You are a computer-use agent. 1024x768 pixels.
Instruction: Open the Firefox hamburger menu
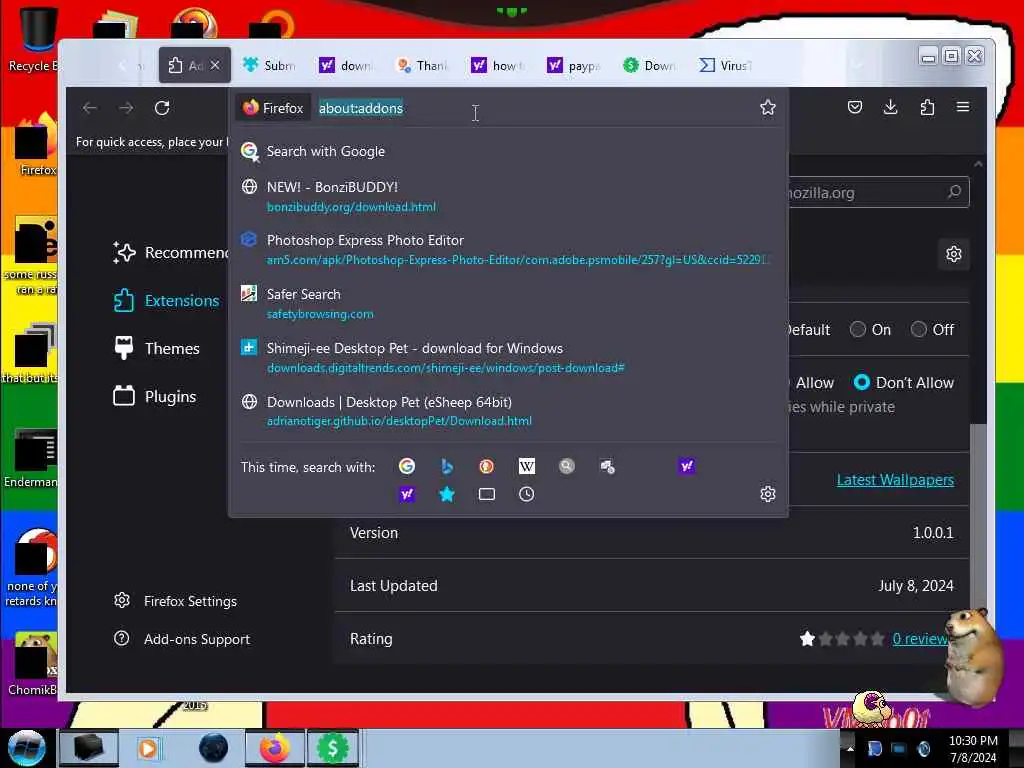[x=963, y=107]
